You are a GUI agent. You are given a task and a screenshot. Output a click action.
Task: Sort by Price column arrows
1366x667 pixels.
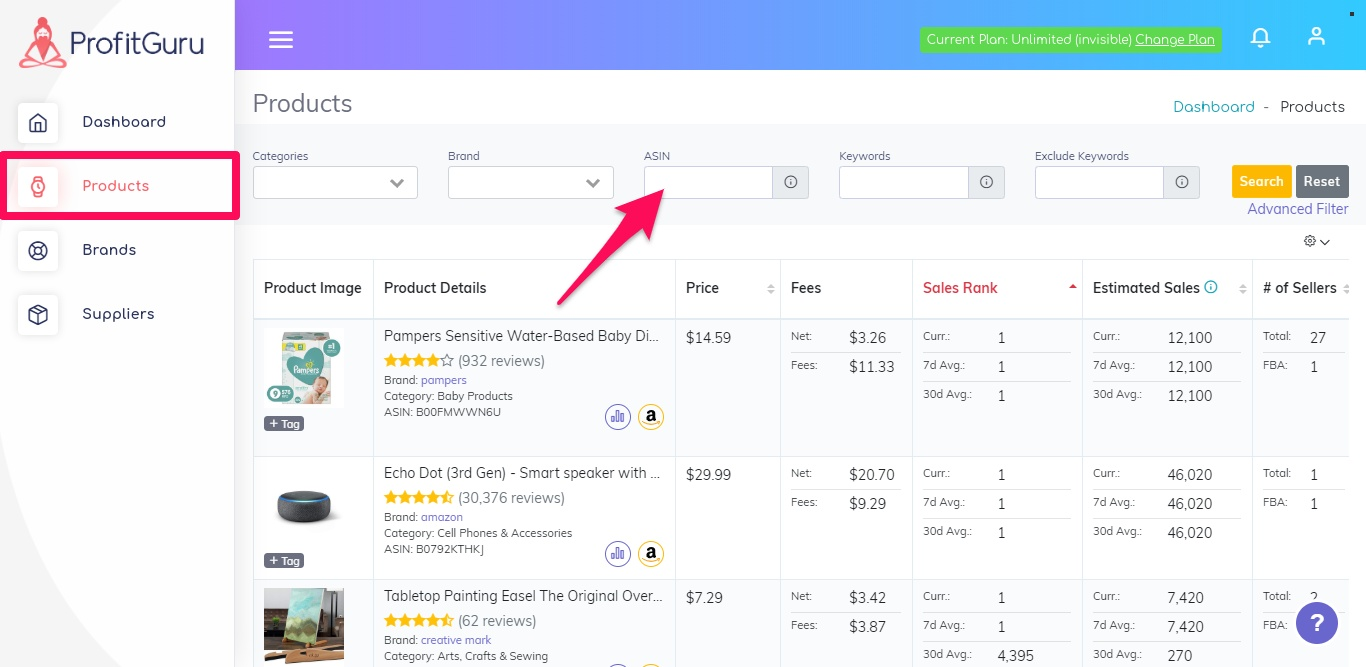click(x=770, y=289)
